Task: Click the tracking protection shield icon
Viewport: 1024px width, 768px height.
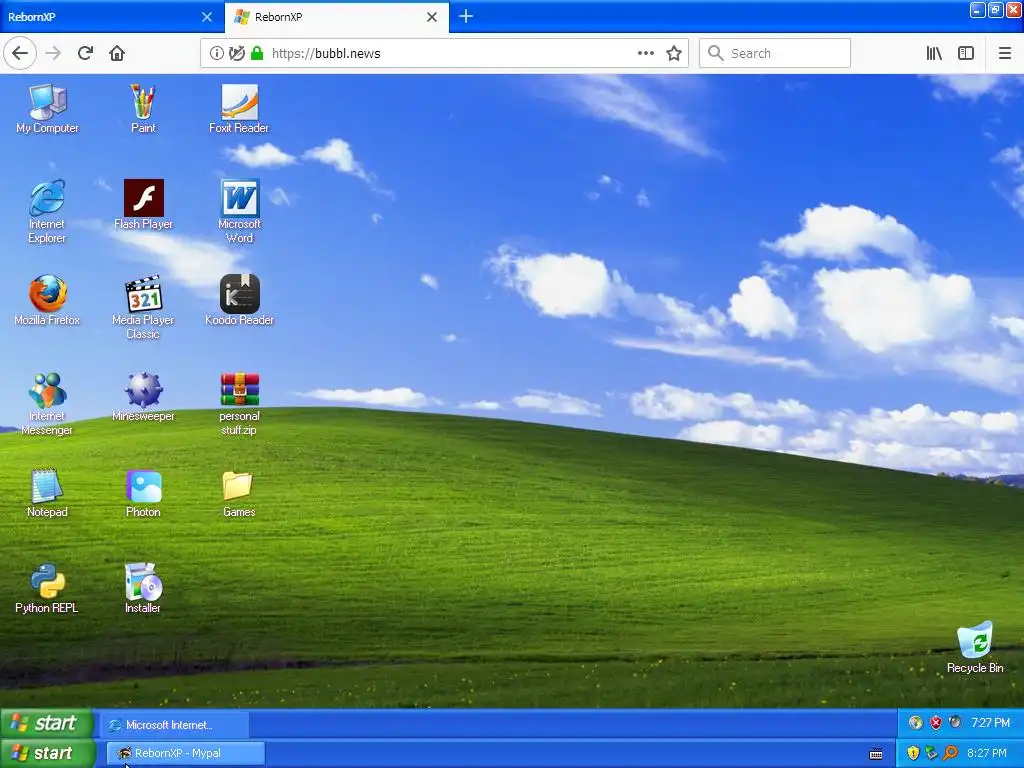Action: coord(237,53)
